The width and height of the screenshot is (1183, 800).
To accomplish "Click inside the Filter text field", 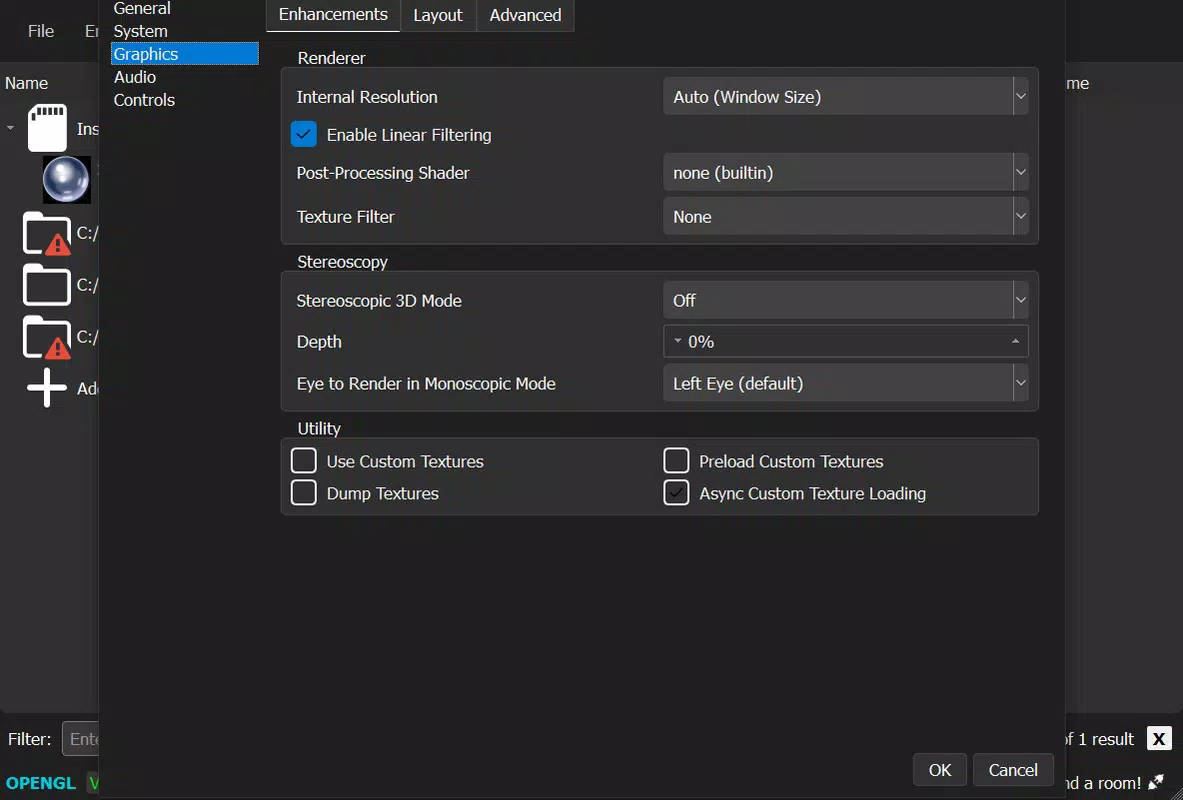I will tap(80, 739).
